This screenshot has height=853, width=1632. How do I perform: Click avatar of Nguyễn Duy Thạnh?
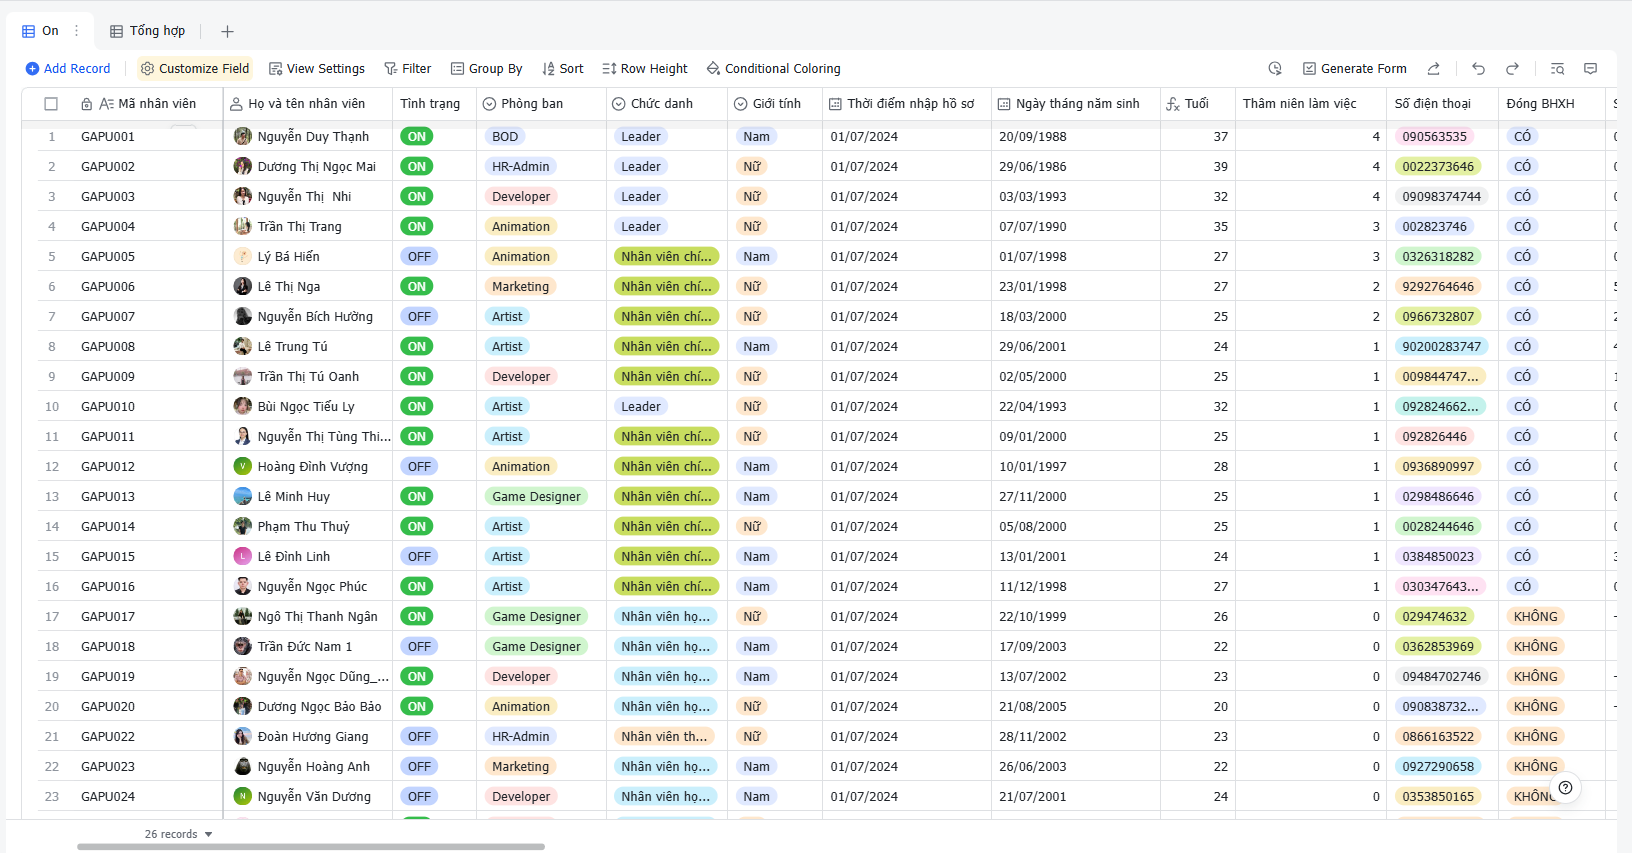tap(242, 136)
